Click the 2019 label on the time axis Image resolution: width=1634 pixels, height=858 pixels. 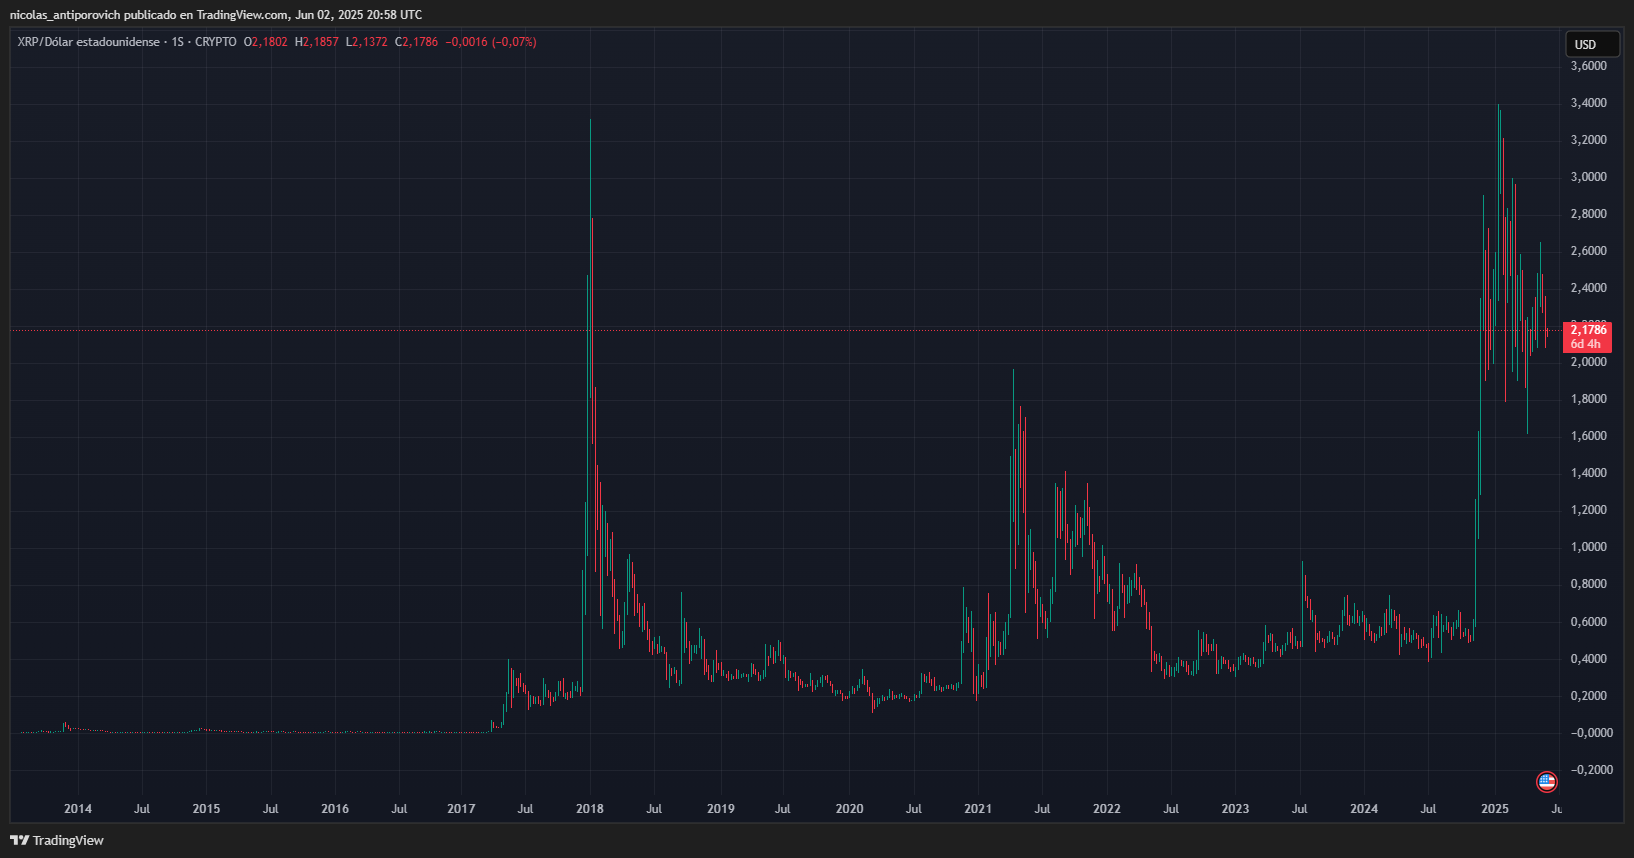coord(721,809)
